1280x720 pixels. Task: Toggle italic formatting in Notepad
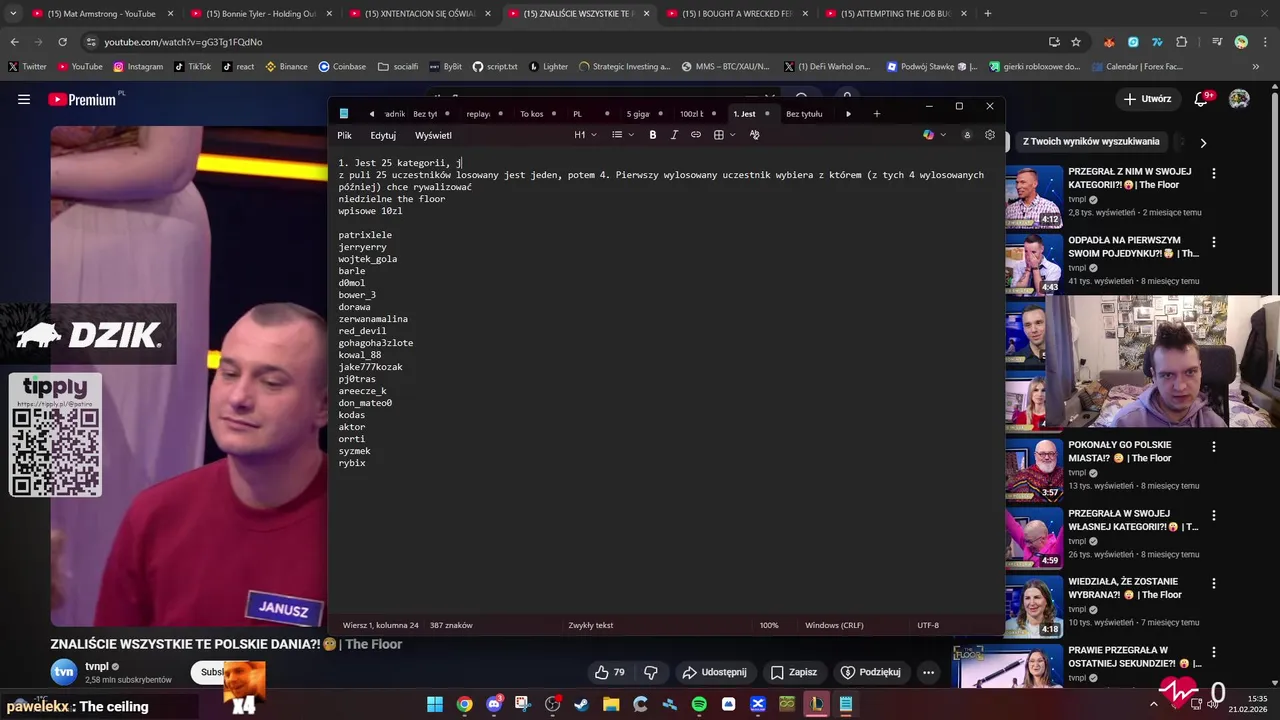click(674, 135)
